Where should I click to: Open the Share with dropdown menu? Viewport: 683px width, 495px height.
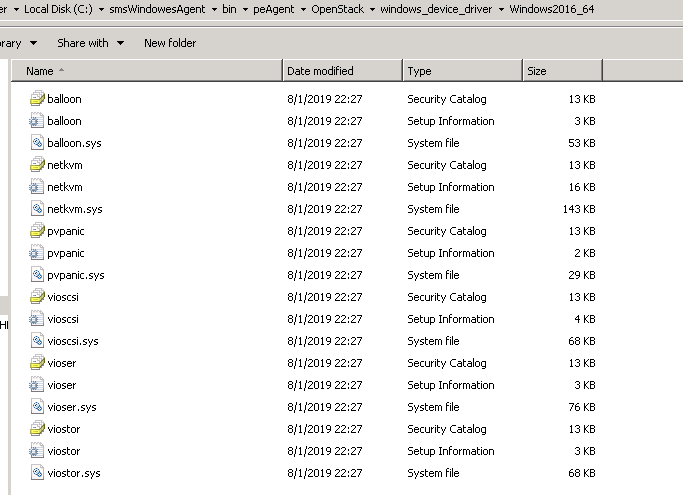90,43
